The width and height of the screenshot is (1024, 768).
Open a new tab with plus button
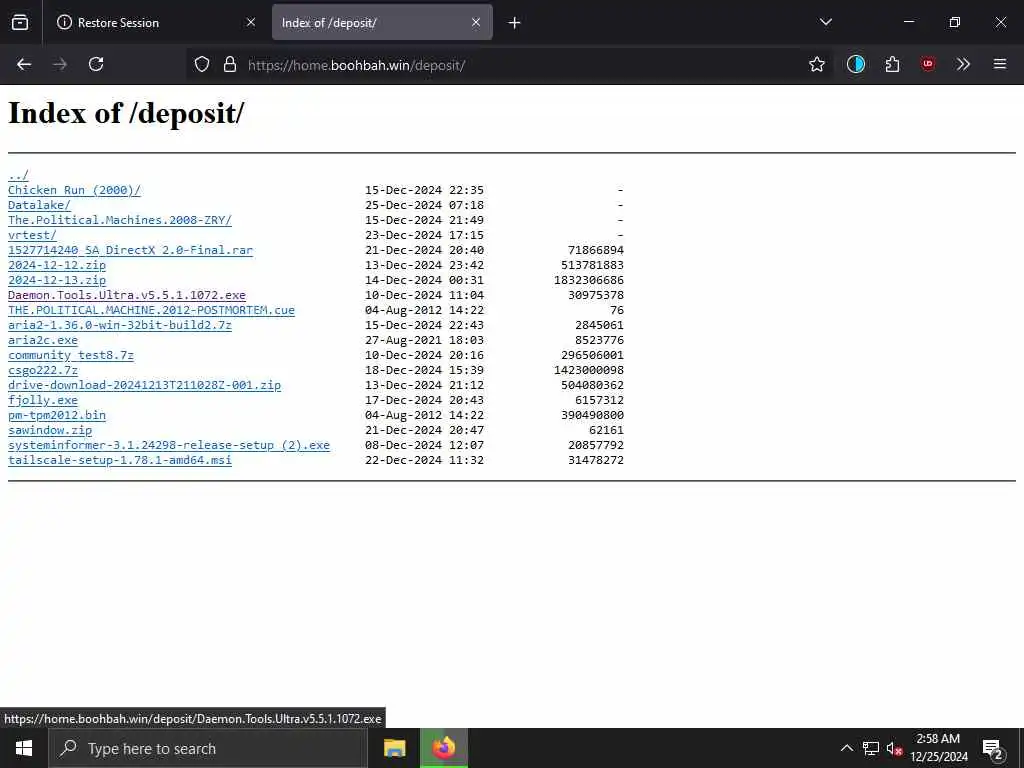click(x=515, y=23)
